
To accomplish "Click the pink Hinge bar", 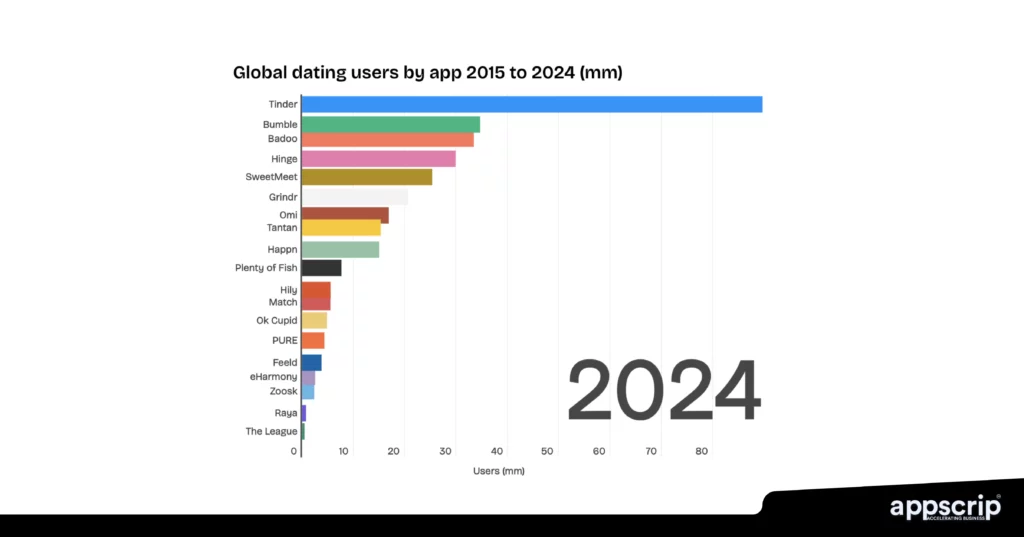I will (x=379, y=159).
